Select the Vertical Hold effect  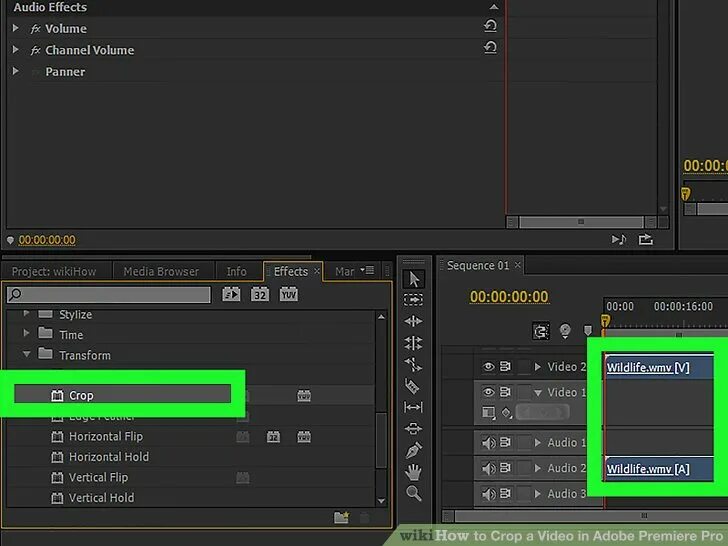(x=102, y=498)
